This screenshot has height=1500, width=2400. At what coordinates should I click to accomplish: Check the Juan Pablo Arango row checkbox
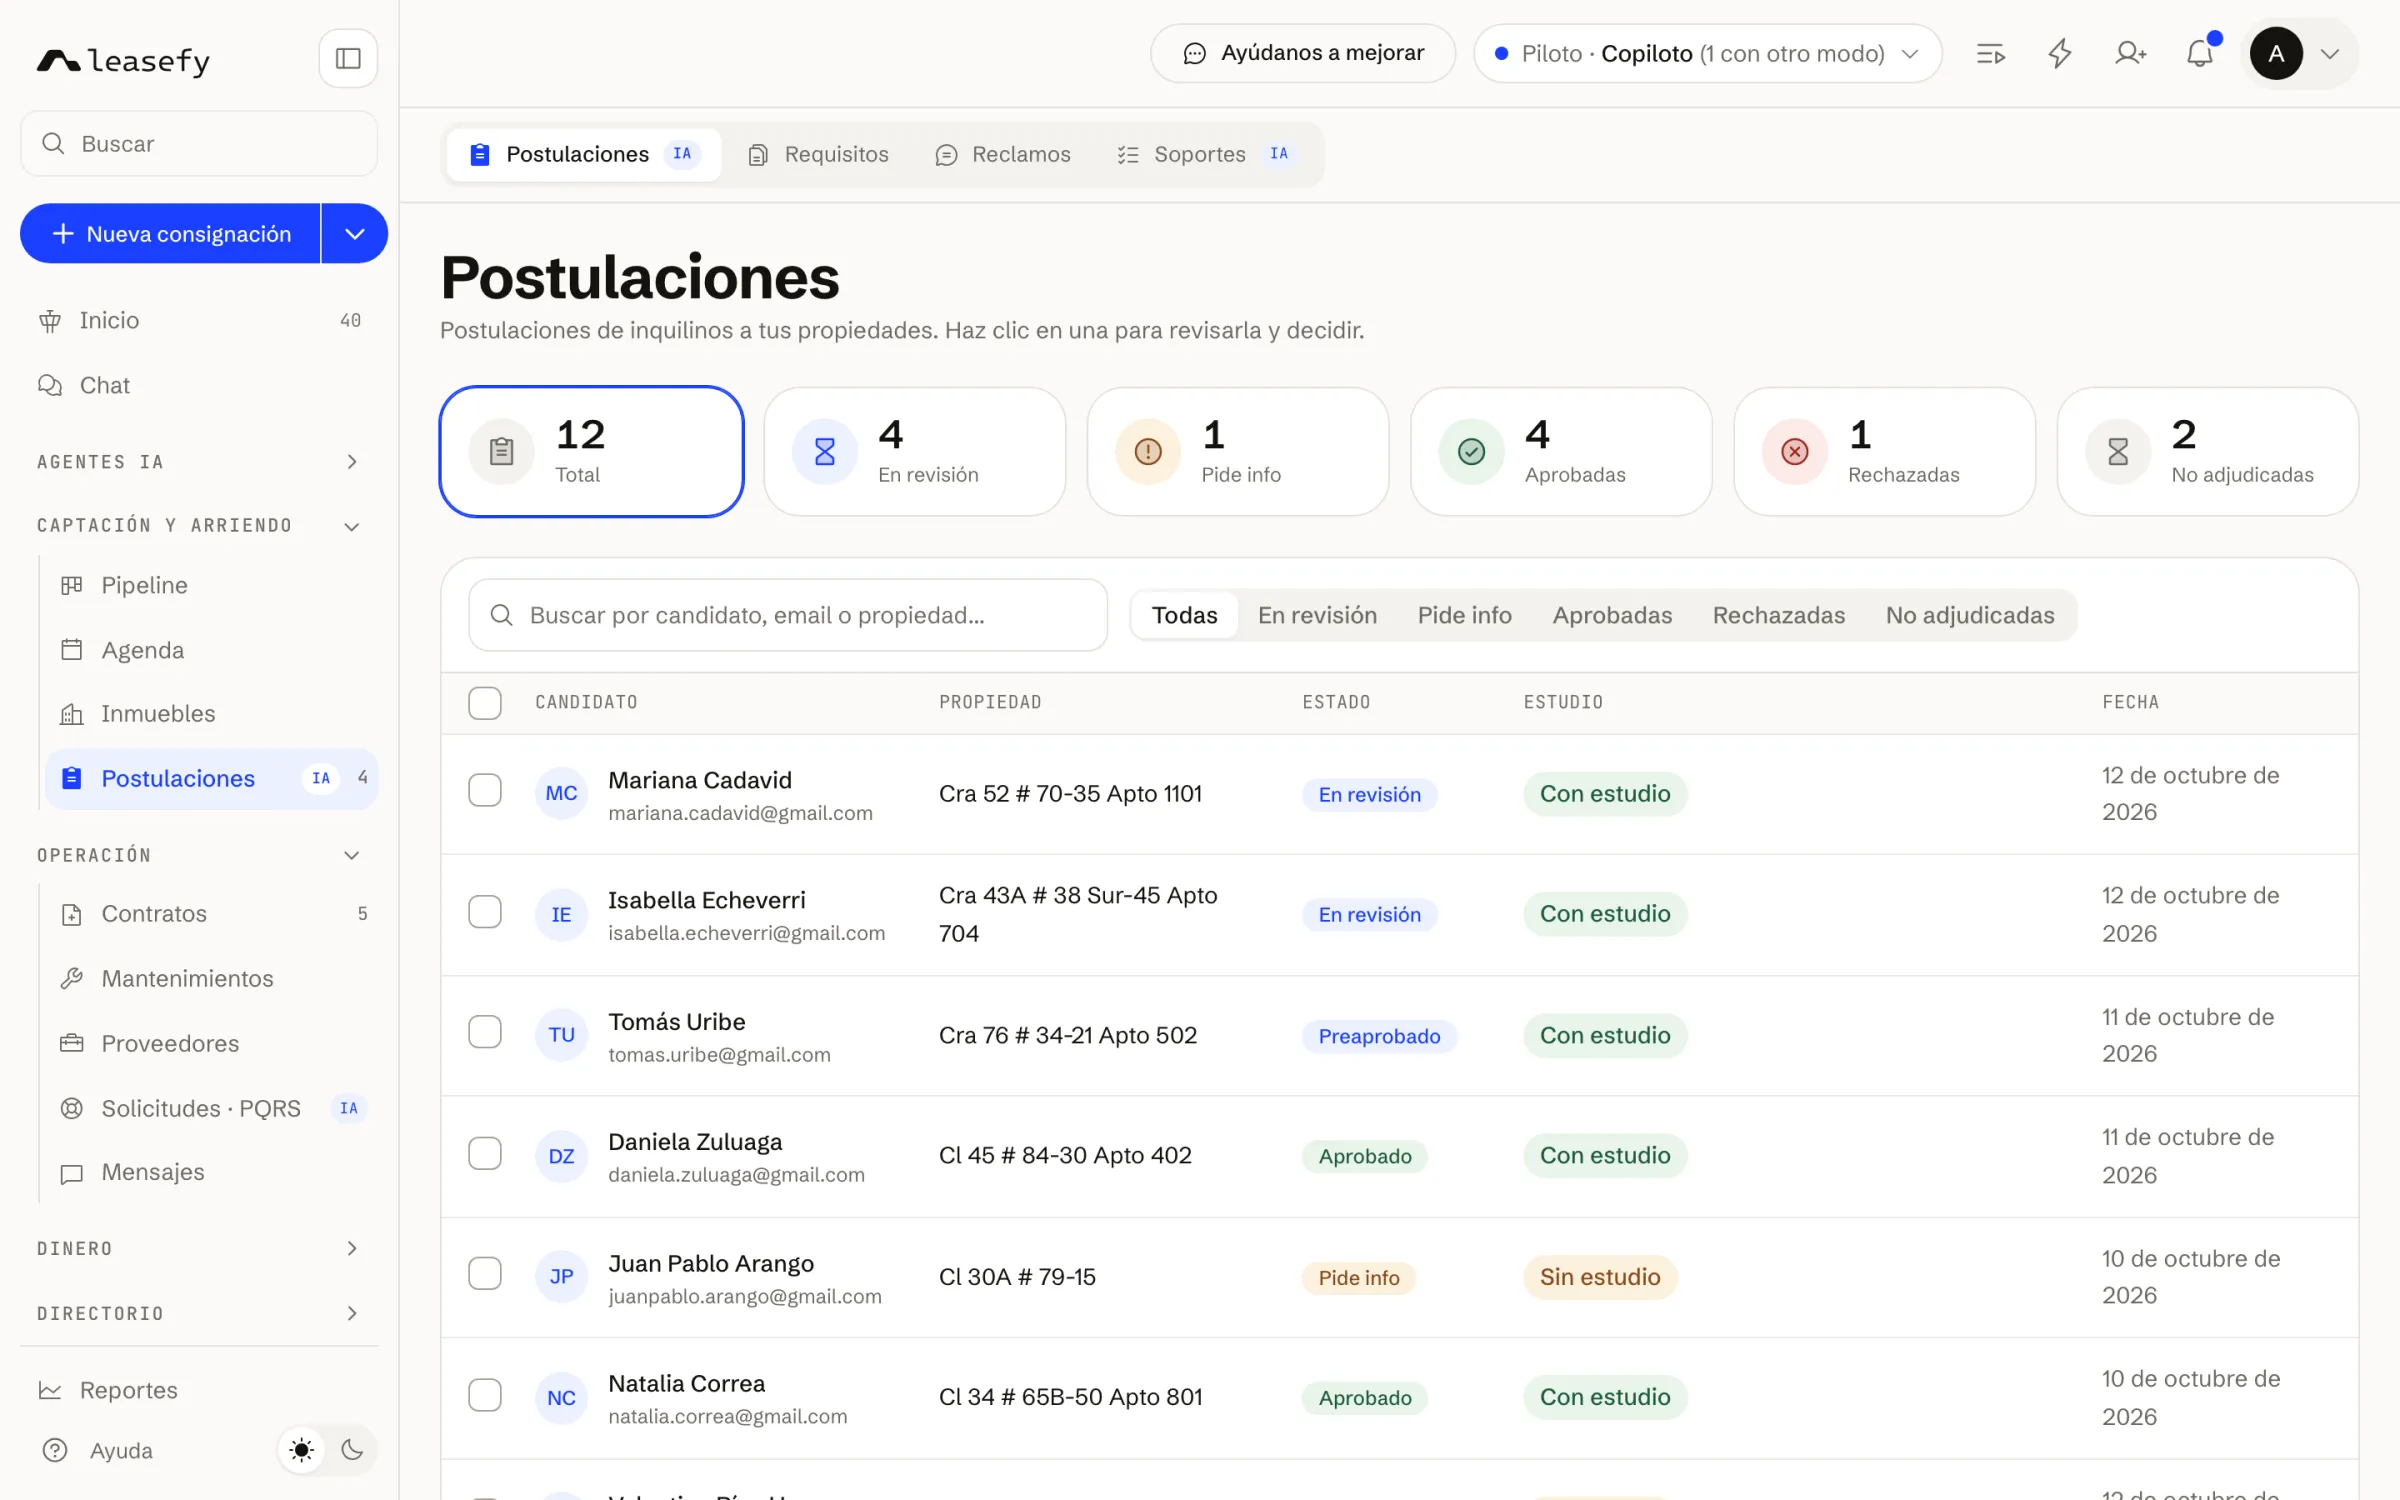pyautogui.click(x=485, y=1274)
